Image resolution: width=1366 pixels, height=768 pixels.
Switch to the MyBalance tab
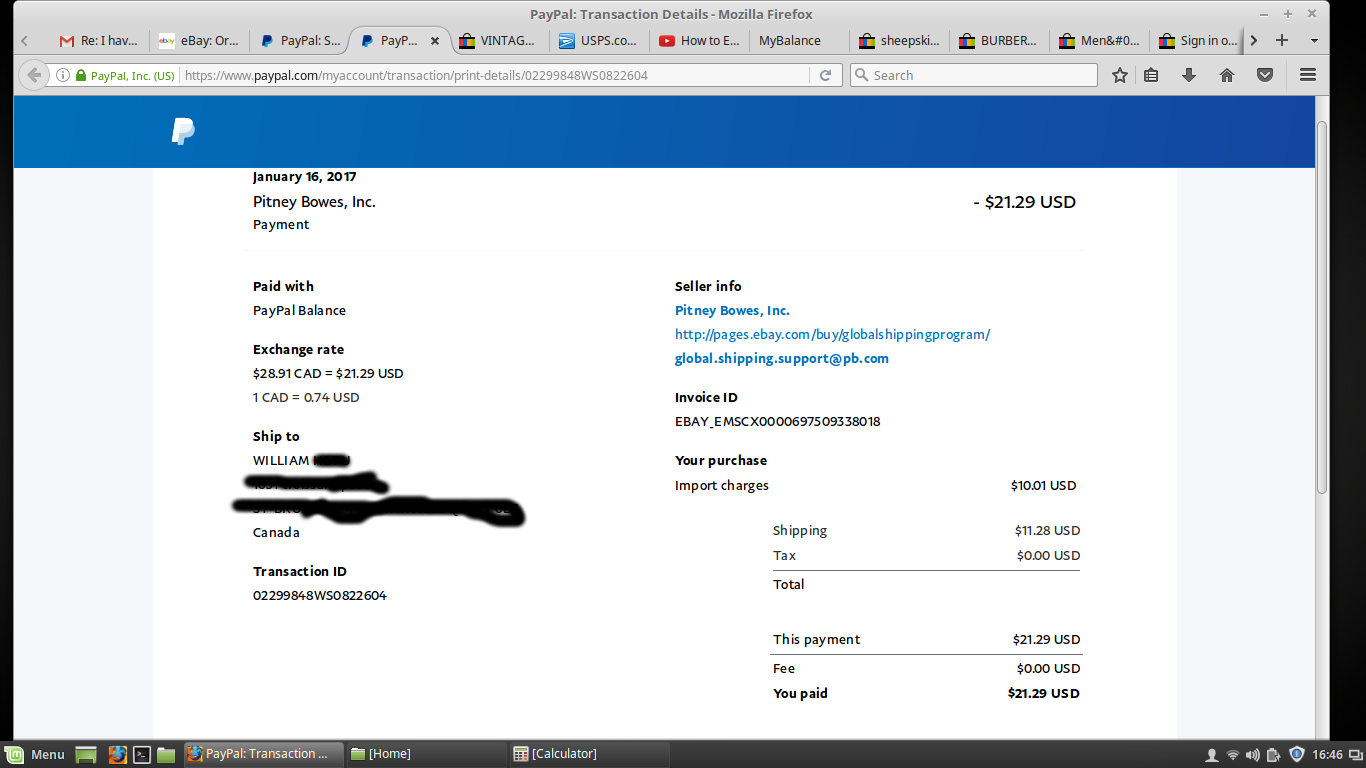[x=800, y=41]
